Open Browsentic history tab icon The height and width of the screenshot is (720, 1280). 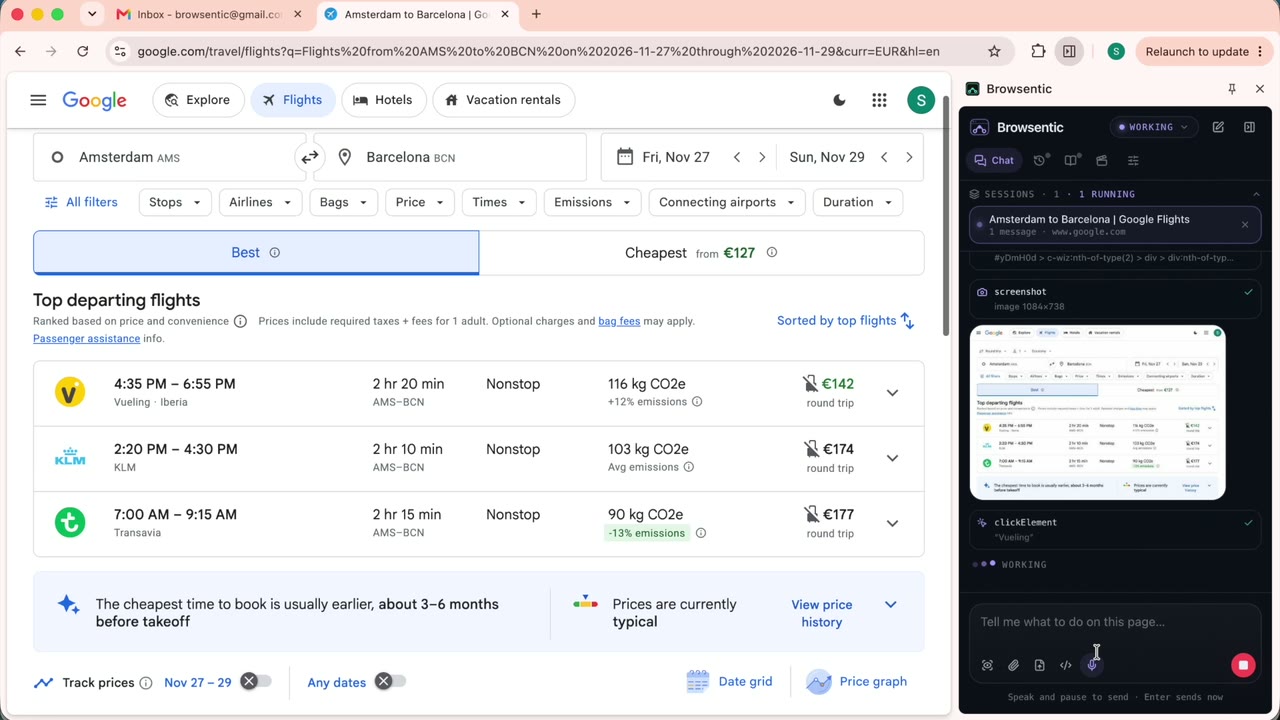(x=1040, y=160)
